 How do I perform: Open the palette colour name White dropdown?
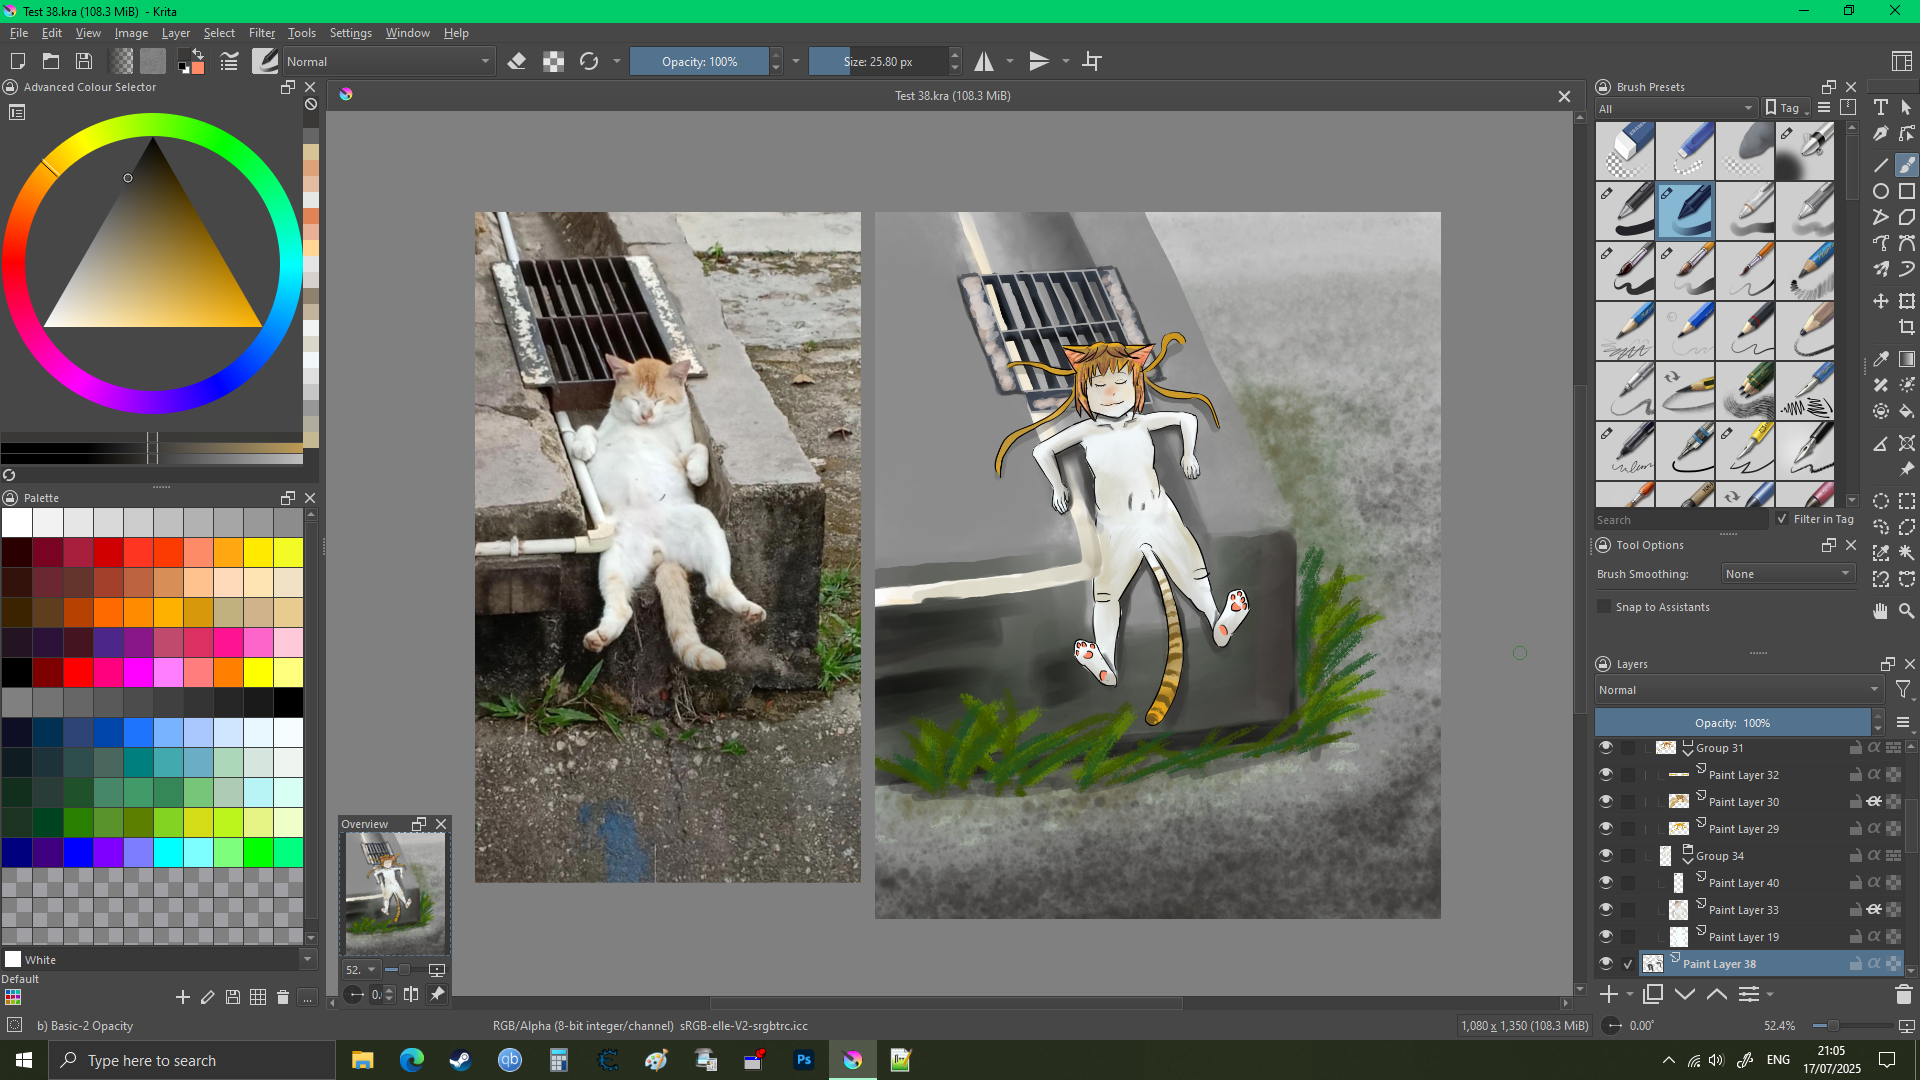click(x=307, y=959)
